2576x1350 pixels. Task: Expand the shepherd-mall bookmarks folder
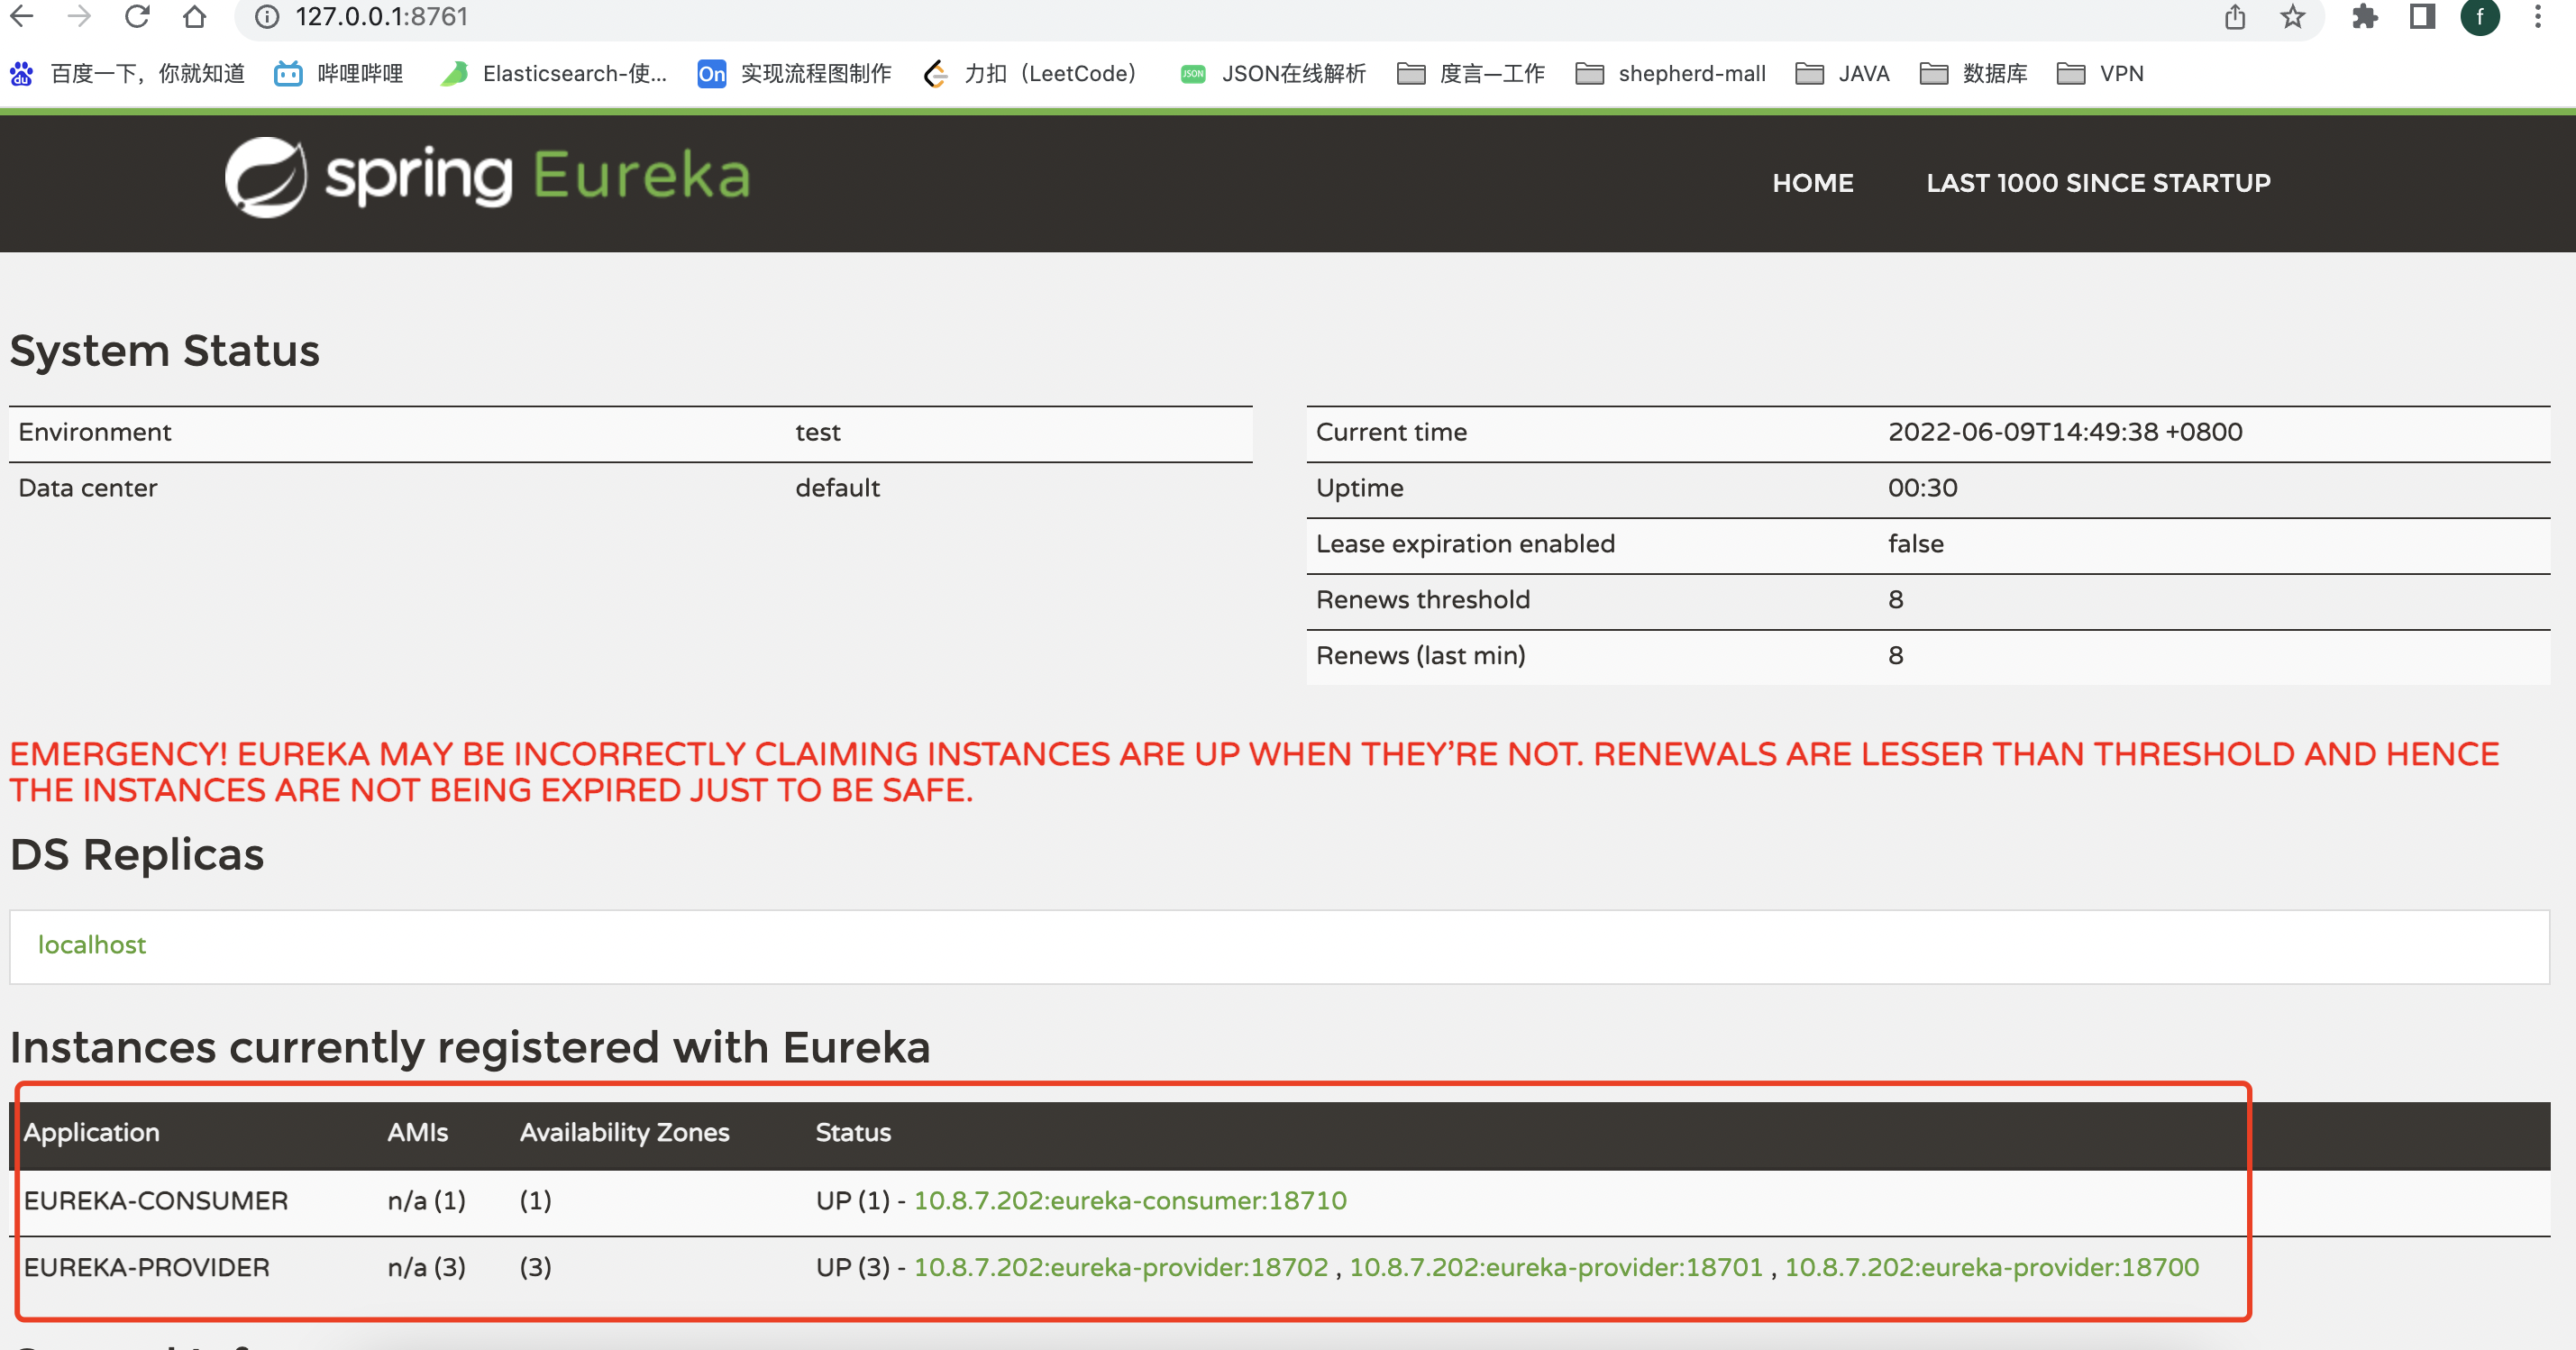1670,74
